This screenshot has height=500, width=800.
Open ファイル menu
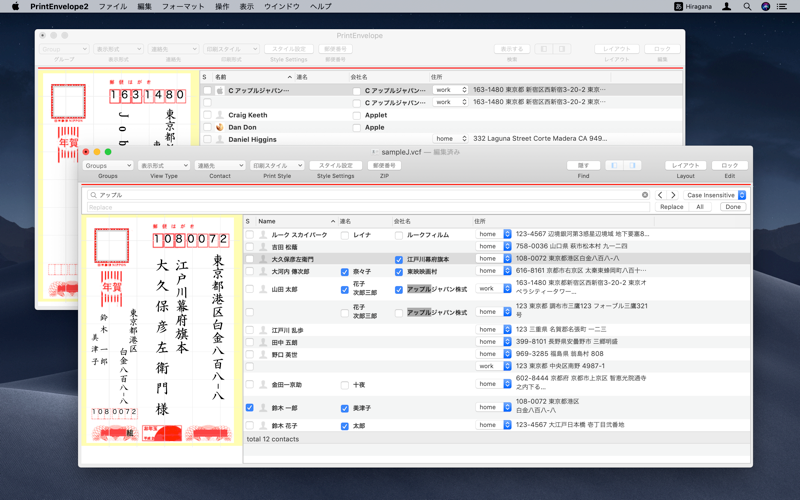coord(113,7)
